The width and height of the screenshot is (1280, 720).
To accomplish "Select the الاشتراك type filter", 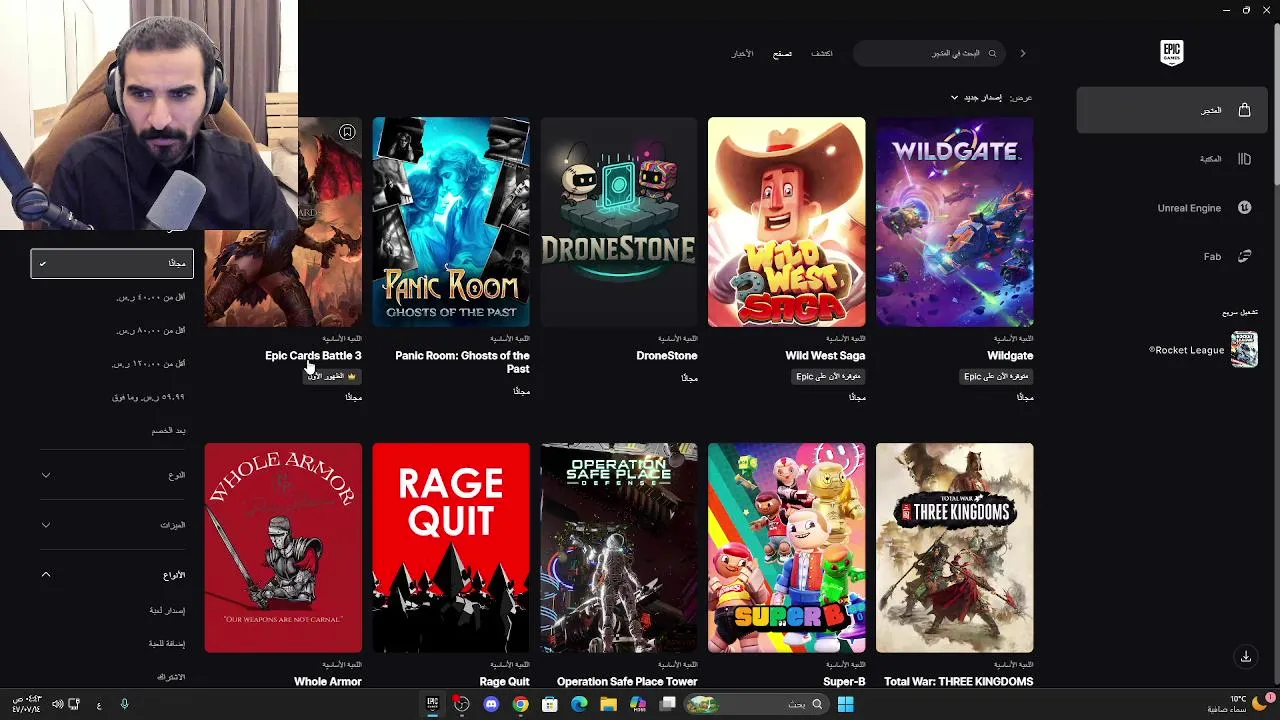I will (171, 677).
